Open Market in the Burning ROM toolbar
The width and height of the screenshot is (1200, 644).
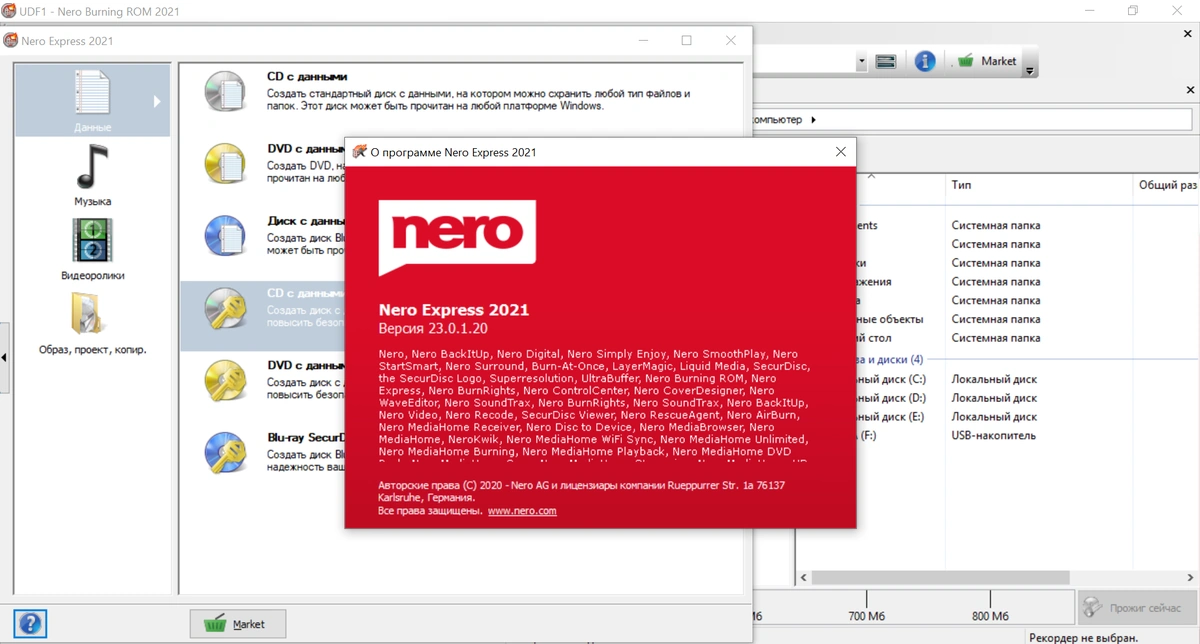tap(987, 61)
